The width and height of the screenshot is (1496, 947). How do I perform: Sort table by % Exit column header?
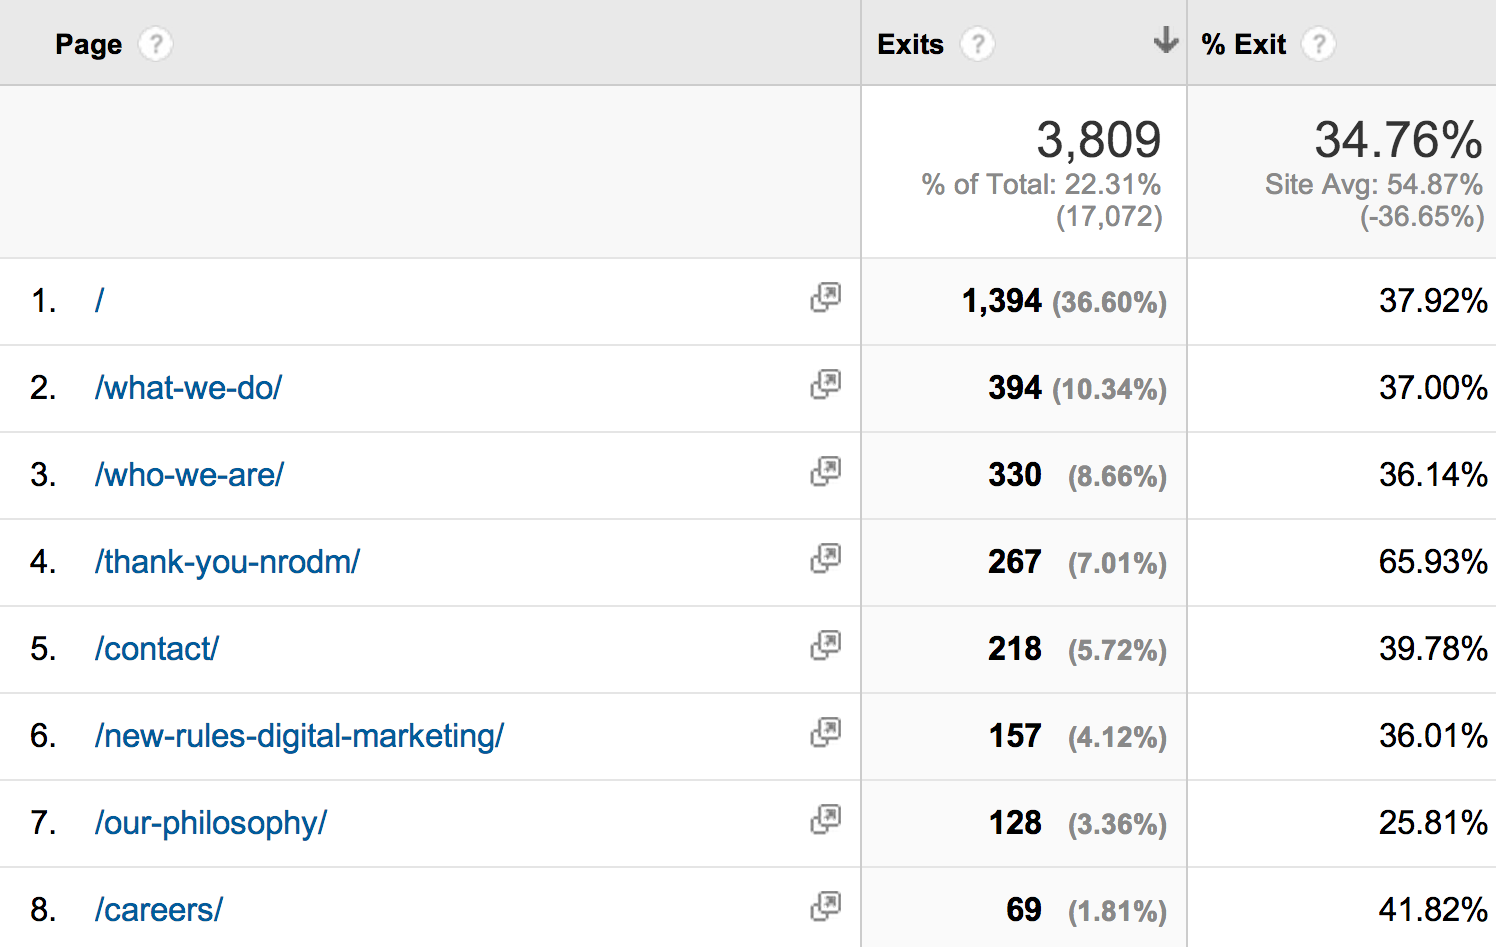[x=1243, y=44]
